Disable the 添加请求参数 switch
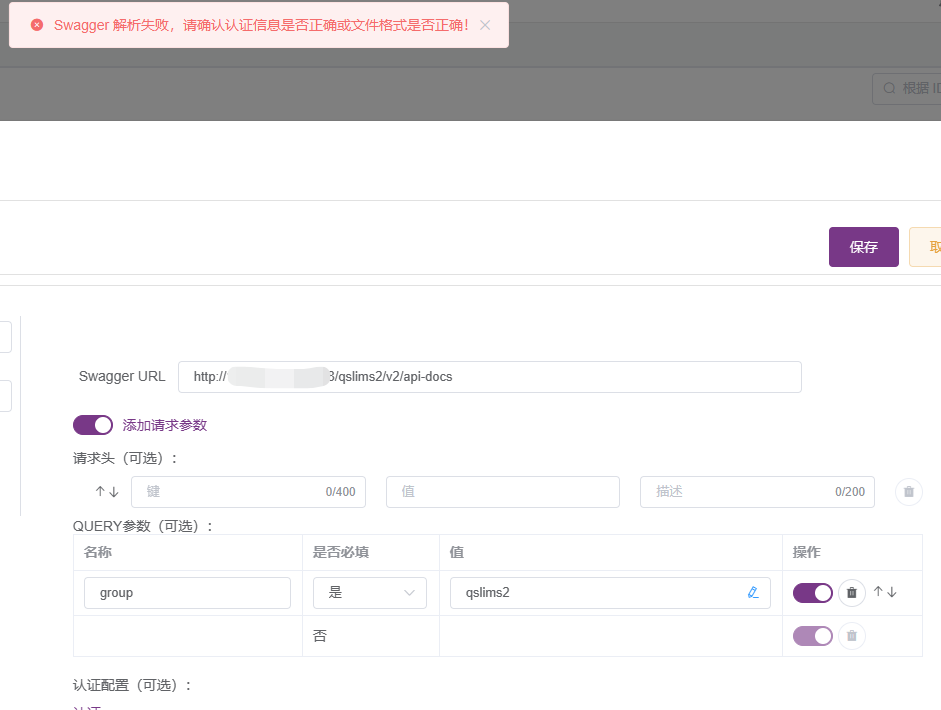 click(x=92, y=424)
